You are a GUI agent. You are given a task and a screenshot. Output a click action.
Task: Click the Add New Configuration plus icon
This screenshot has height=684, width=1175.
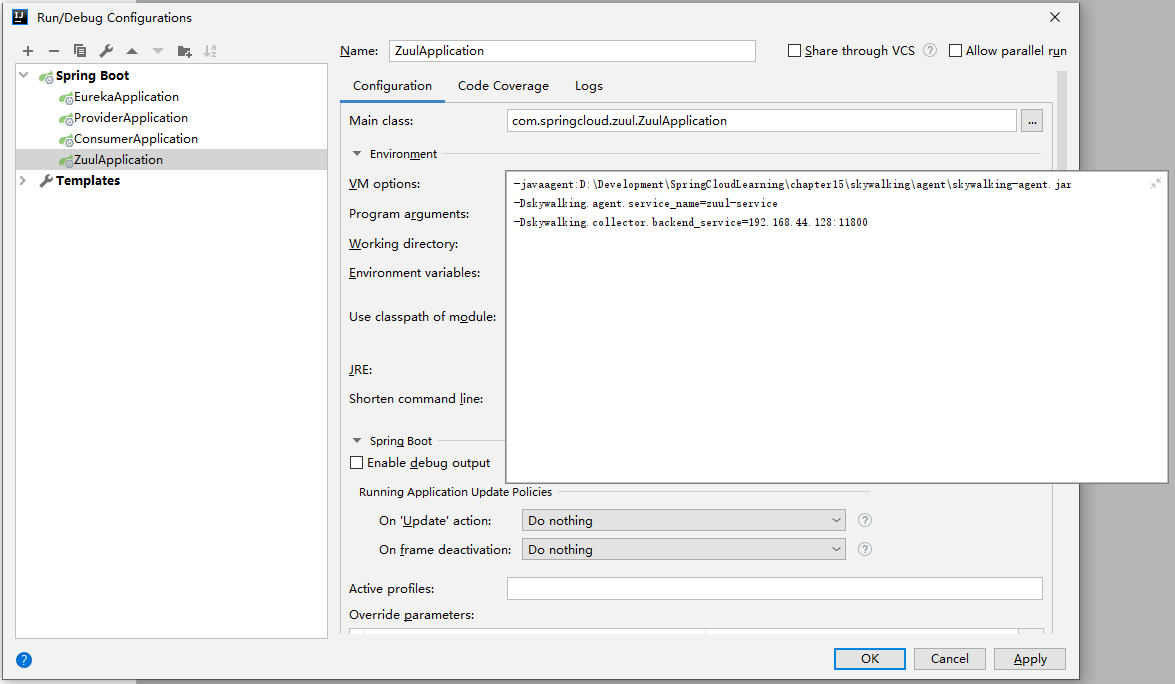[x=28, y=51]
